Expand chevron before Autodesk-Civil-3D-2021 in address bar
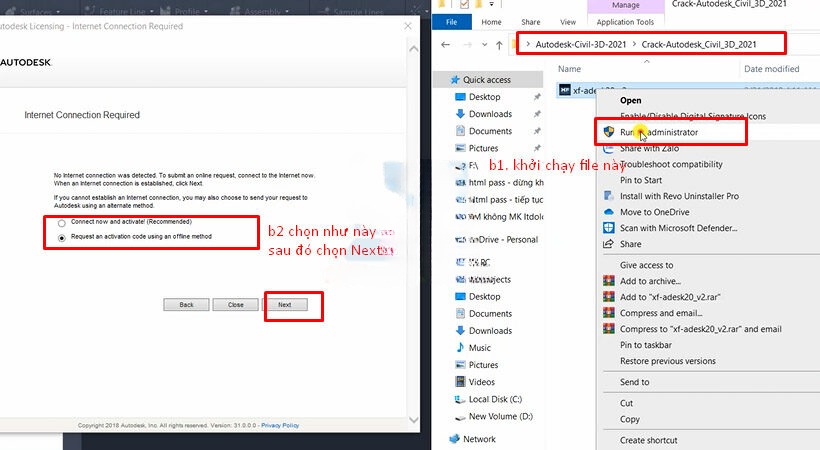This screenshot has height=450, width=820. (x=528, y=44)
